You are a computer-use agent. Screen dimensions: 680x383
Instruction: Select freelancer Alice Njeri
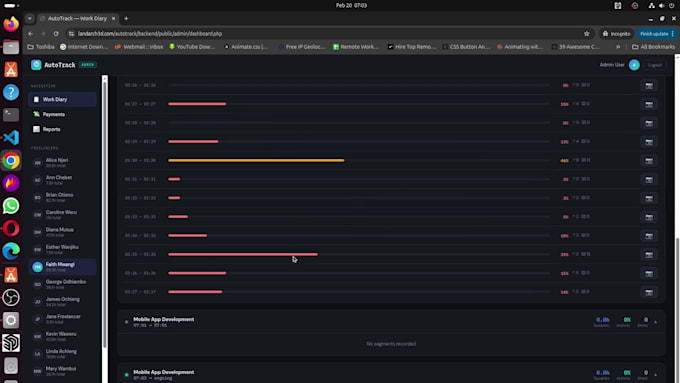pyautogui.click(x=62, y=162)
